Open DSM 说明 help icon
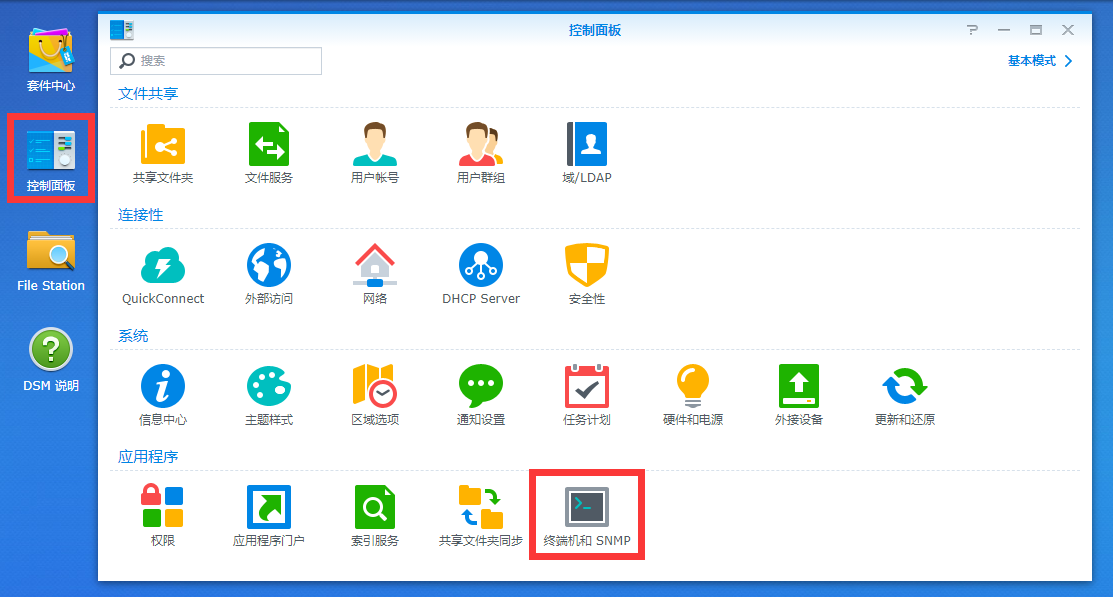1113x597 pixels. (50, 360)
